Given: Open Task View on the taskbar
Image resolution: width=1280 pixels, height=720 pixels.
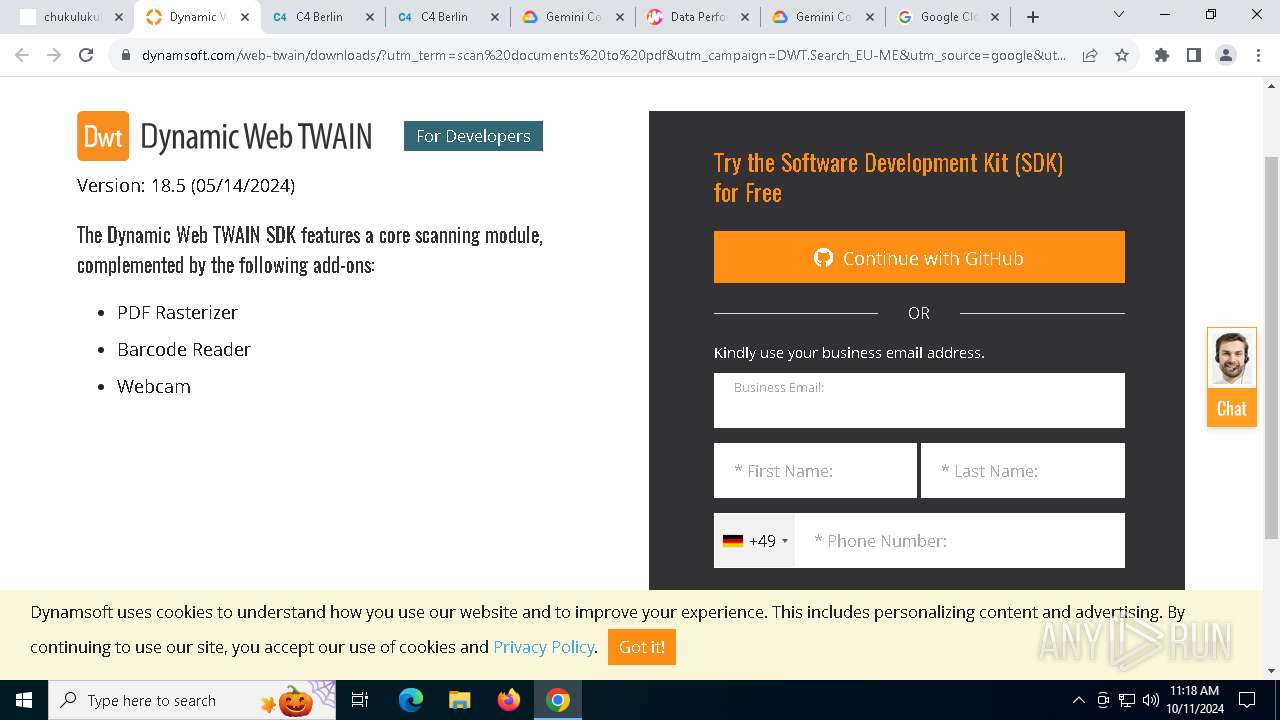Looking at the screenshot, I should pos(360,700).
